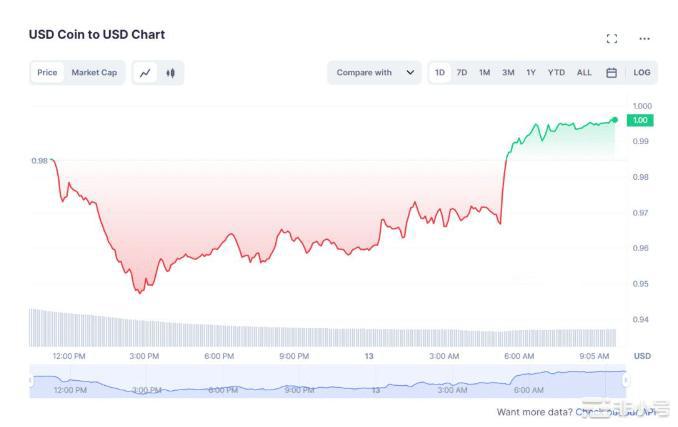
Task: Switch to line chart view
Action: (146, 73)
